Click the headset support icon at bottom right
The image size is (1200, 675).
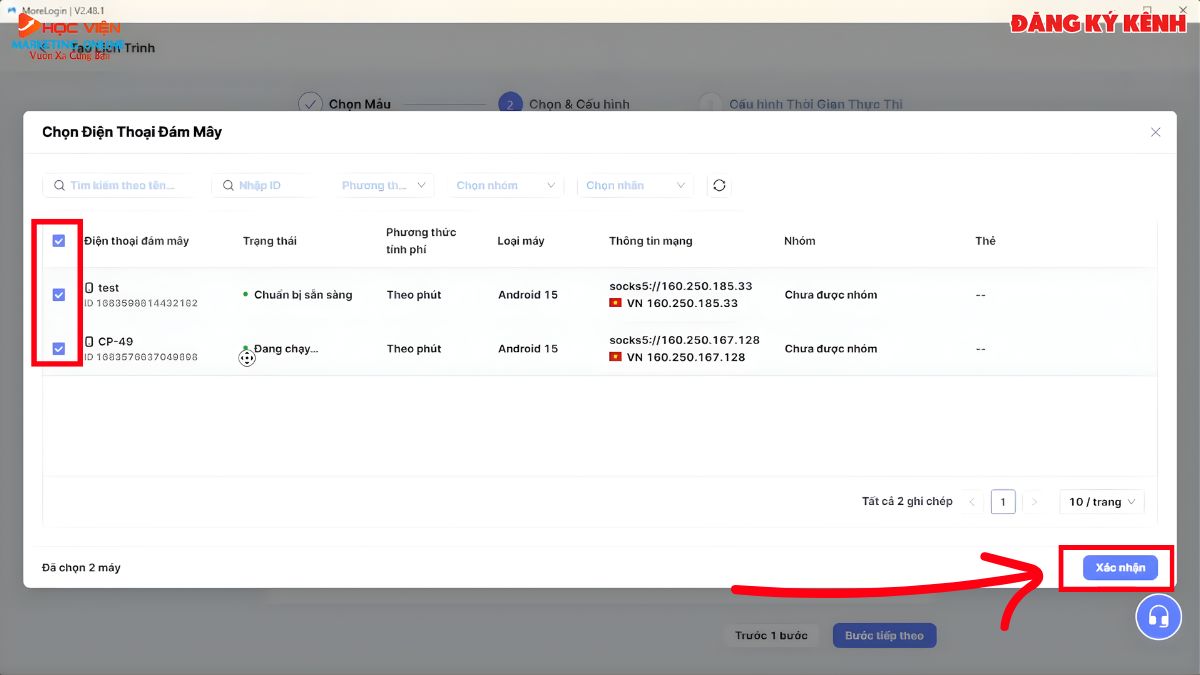coord(1159,617)
